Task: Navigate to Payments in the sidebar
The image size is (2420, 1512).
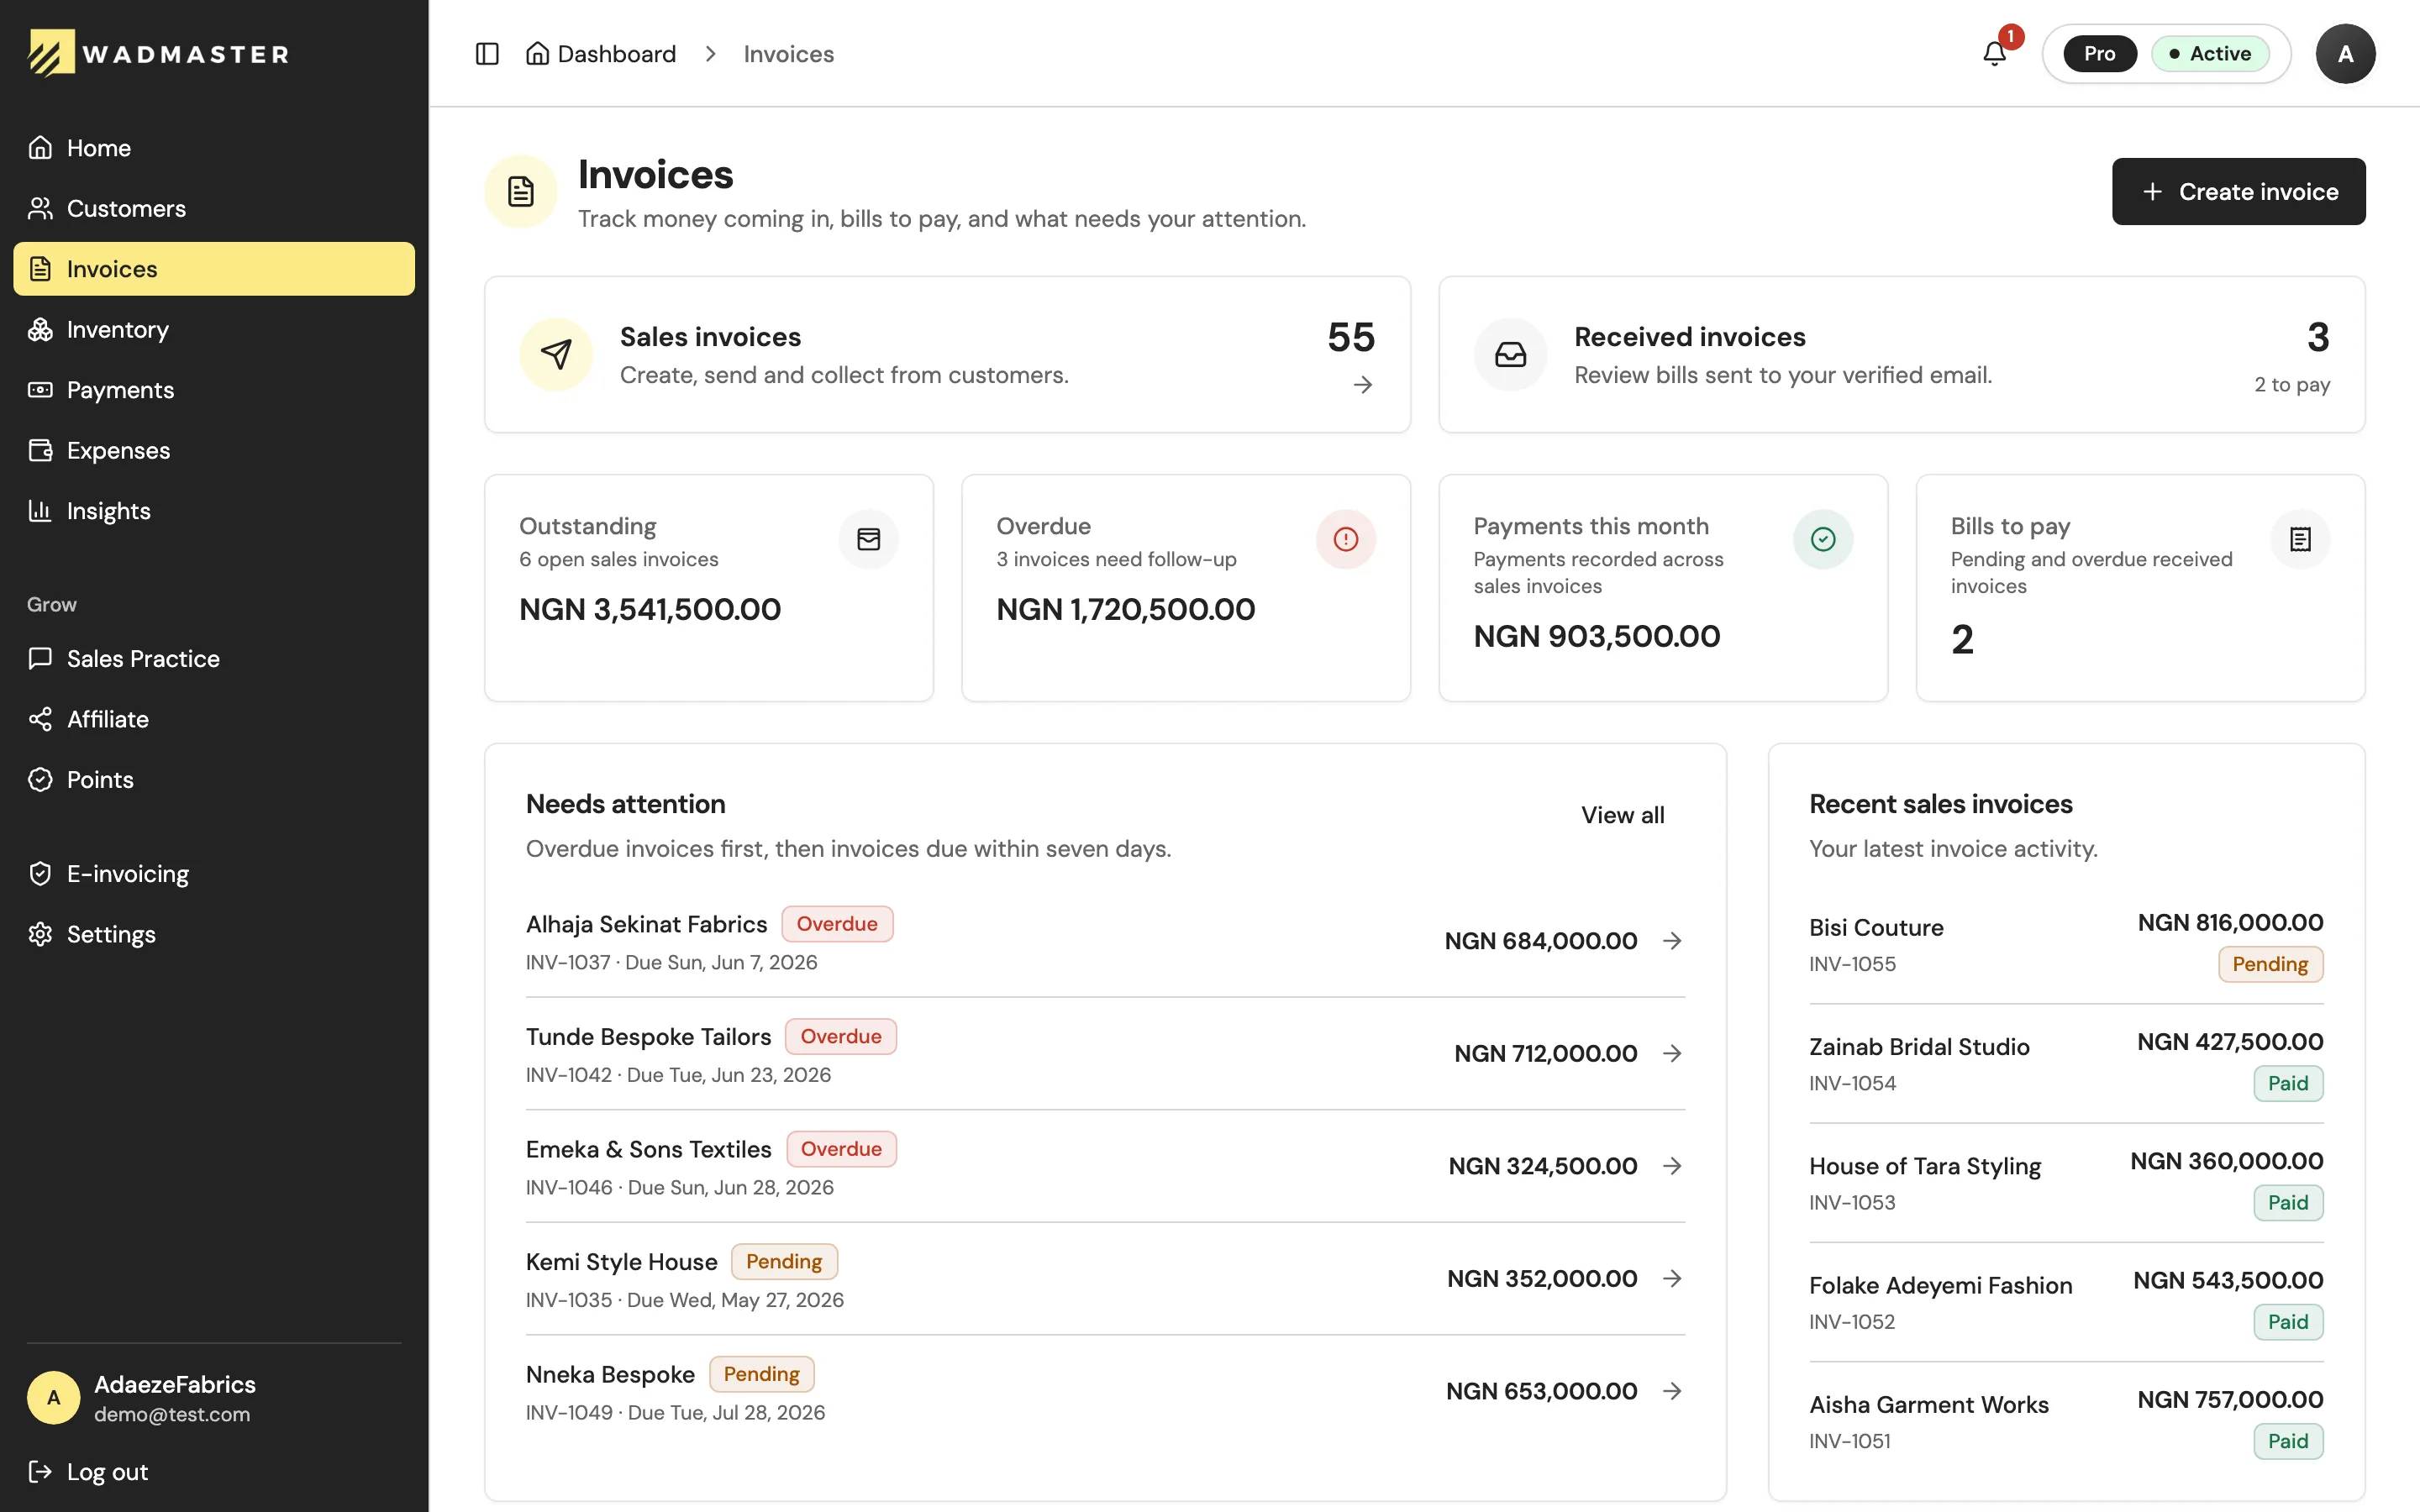Action: click(x=214, y=390)
